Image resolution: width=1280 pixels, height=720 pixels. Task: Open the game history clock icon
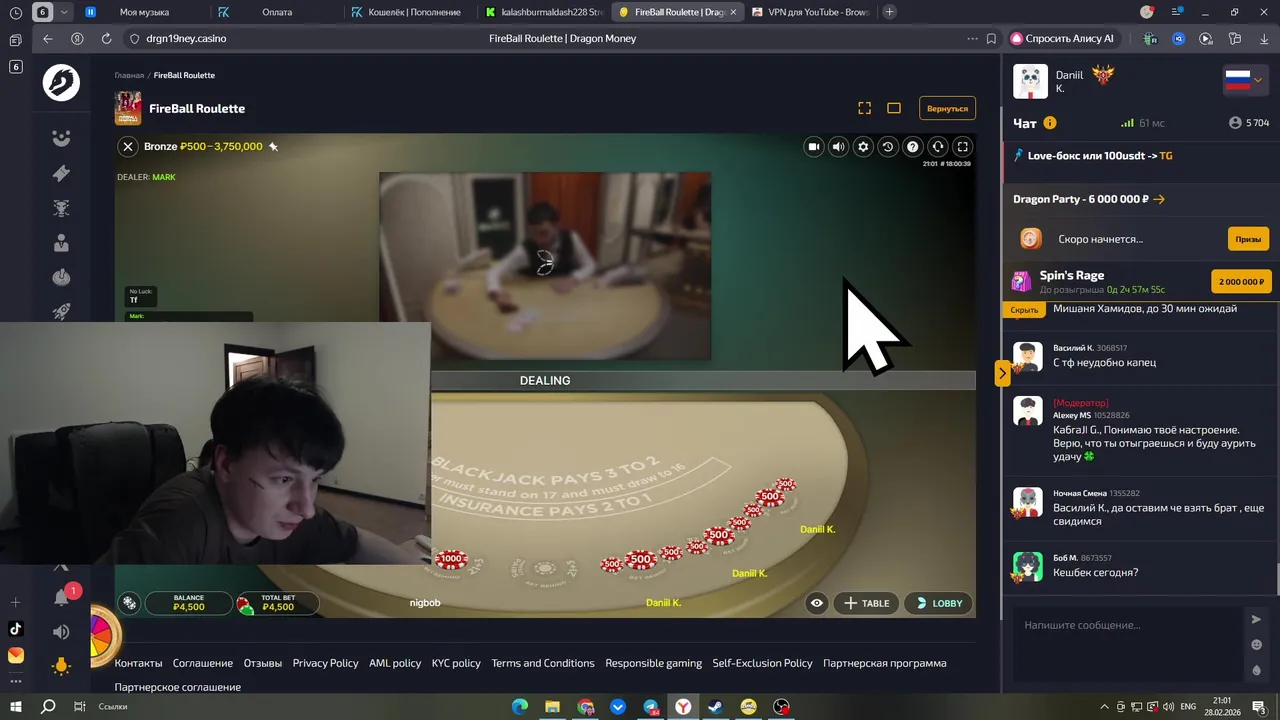point(887,147)
